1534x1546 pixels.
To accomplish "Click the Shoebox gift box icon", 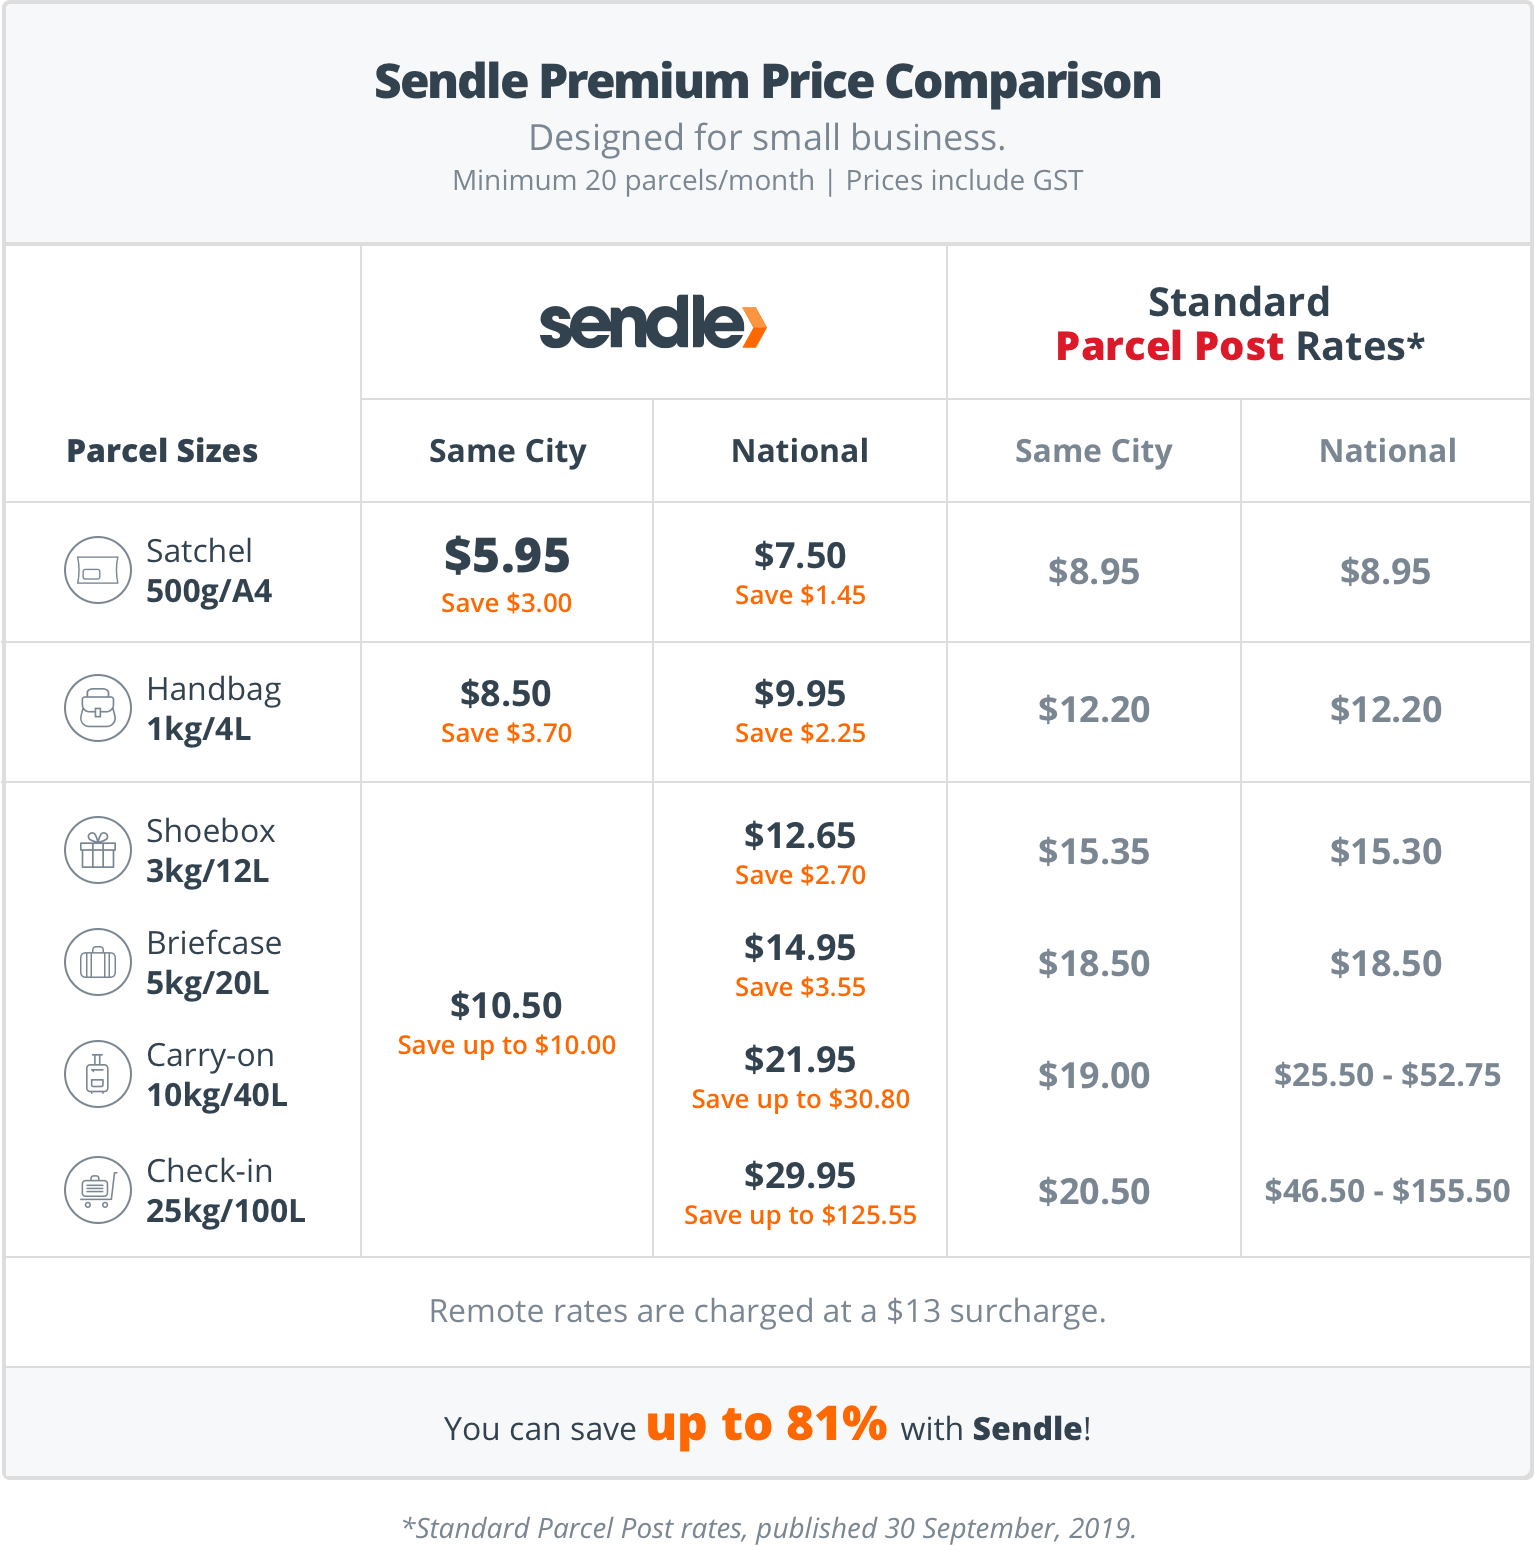I will click(98, 850).
